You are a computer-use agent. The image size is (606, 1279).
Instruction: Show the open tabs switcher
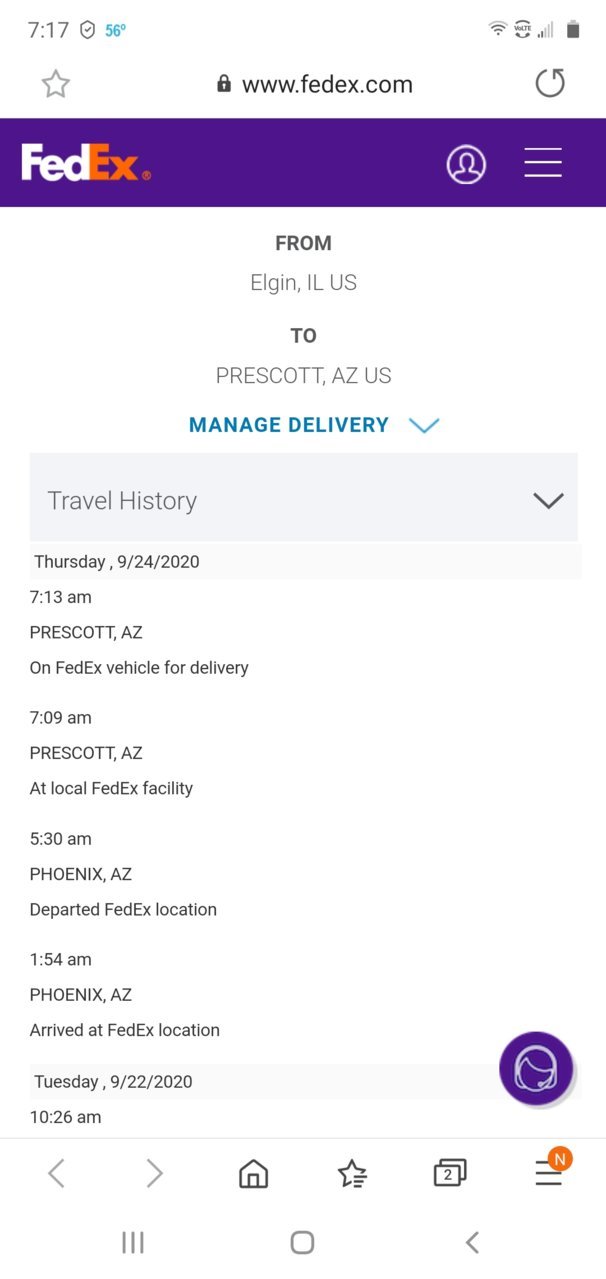[450, 1173]
